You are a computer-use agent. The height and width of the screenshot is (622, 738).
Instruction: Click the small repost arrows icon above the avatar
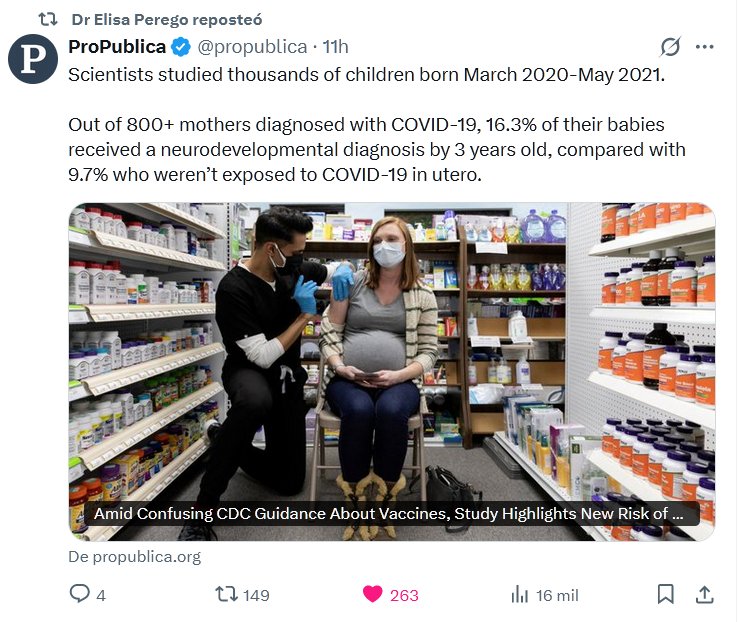(47, 19)
